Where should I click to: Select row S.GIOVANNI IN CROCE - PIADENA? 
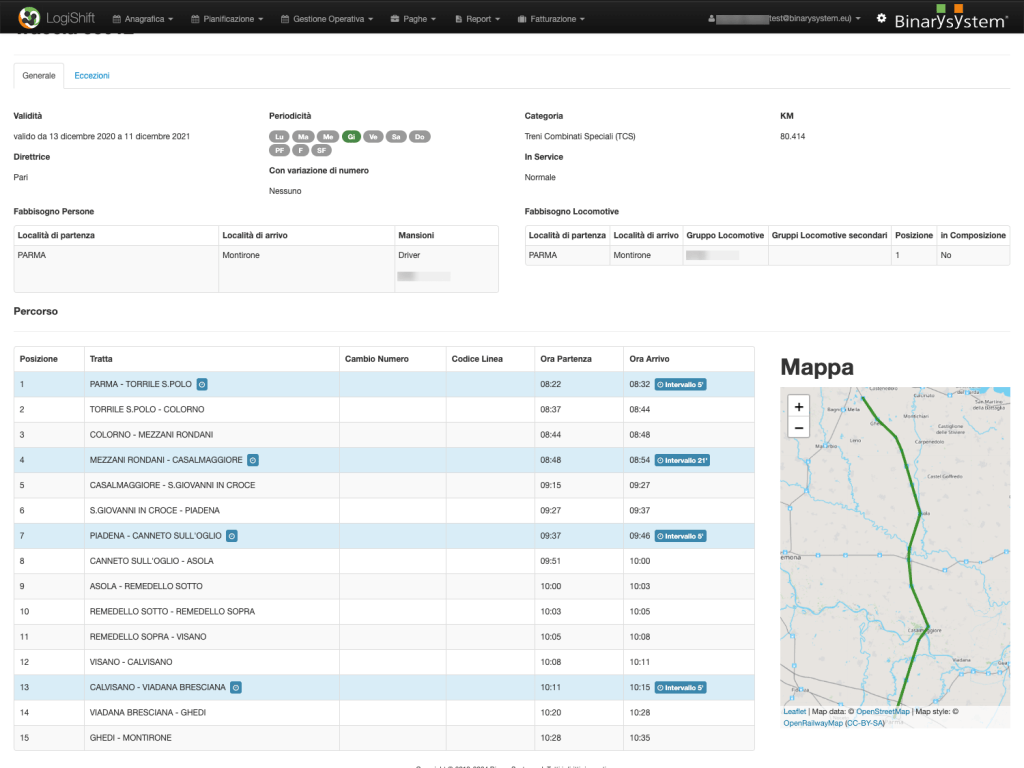(x=384, y=511)
